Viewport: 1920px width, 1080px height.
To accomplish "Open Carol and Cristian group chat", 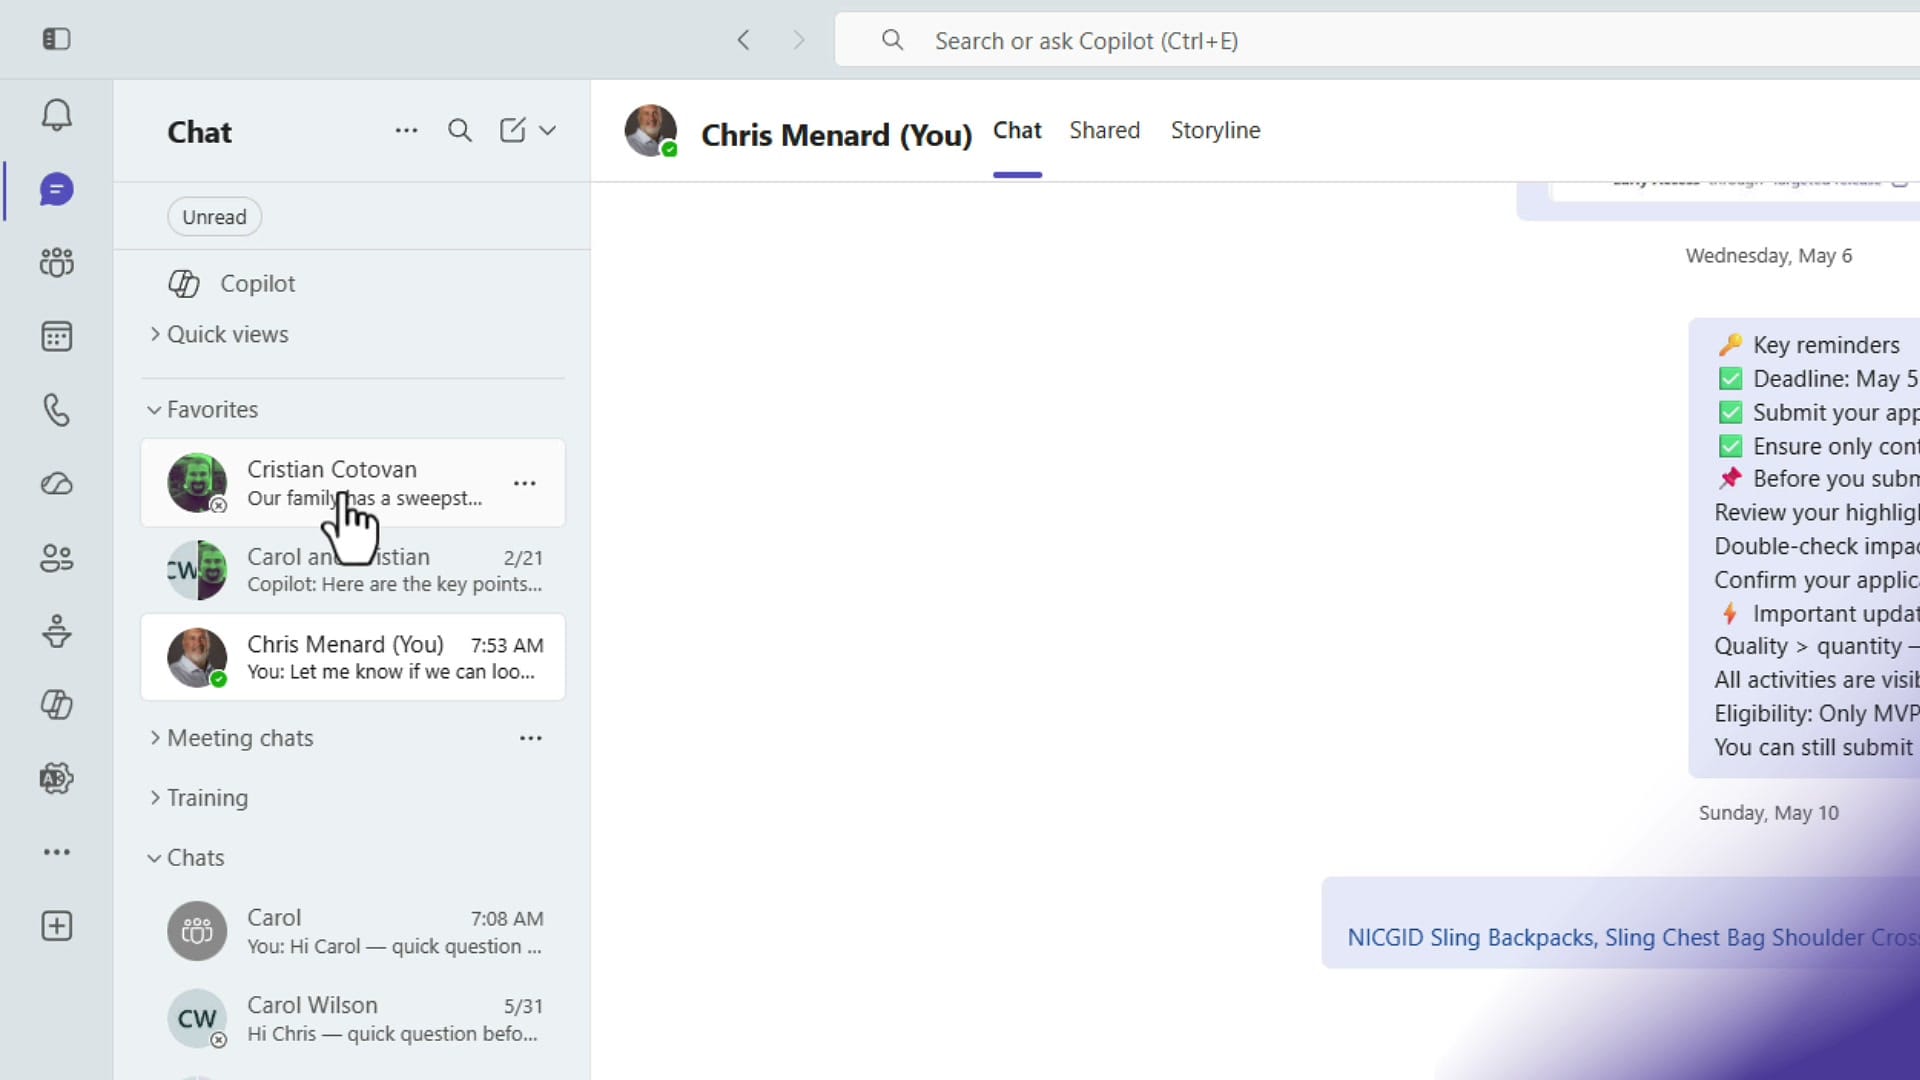I will click(353, 570).
